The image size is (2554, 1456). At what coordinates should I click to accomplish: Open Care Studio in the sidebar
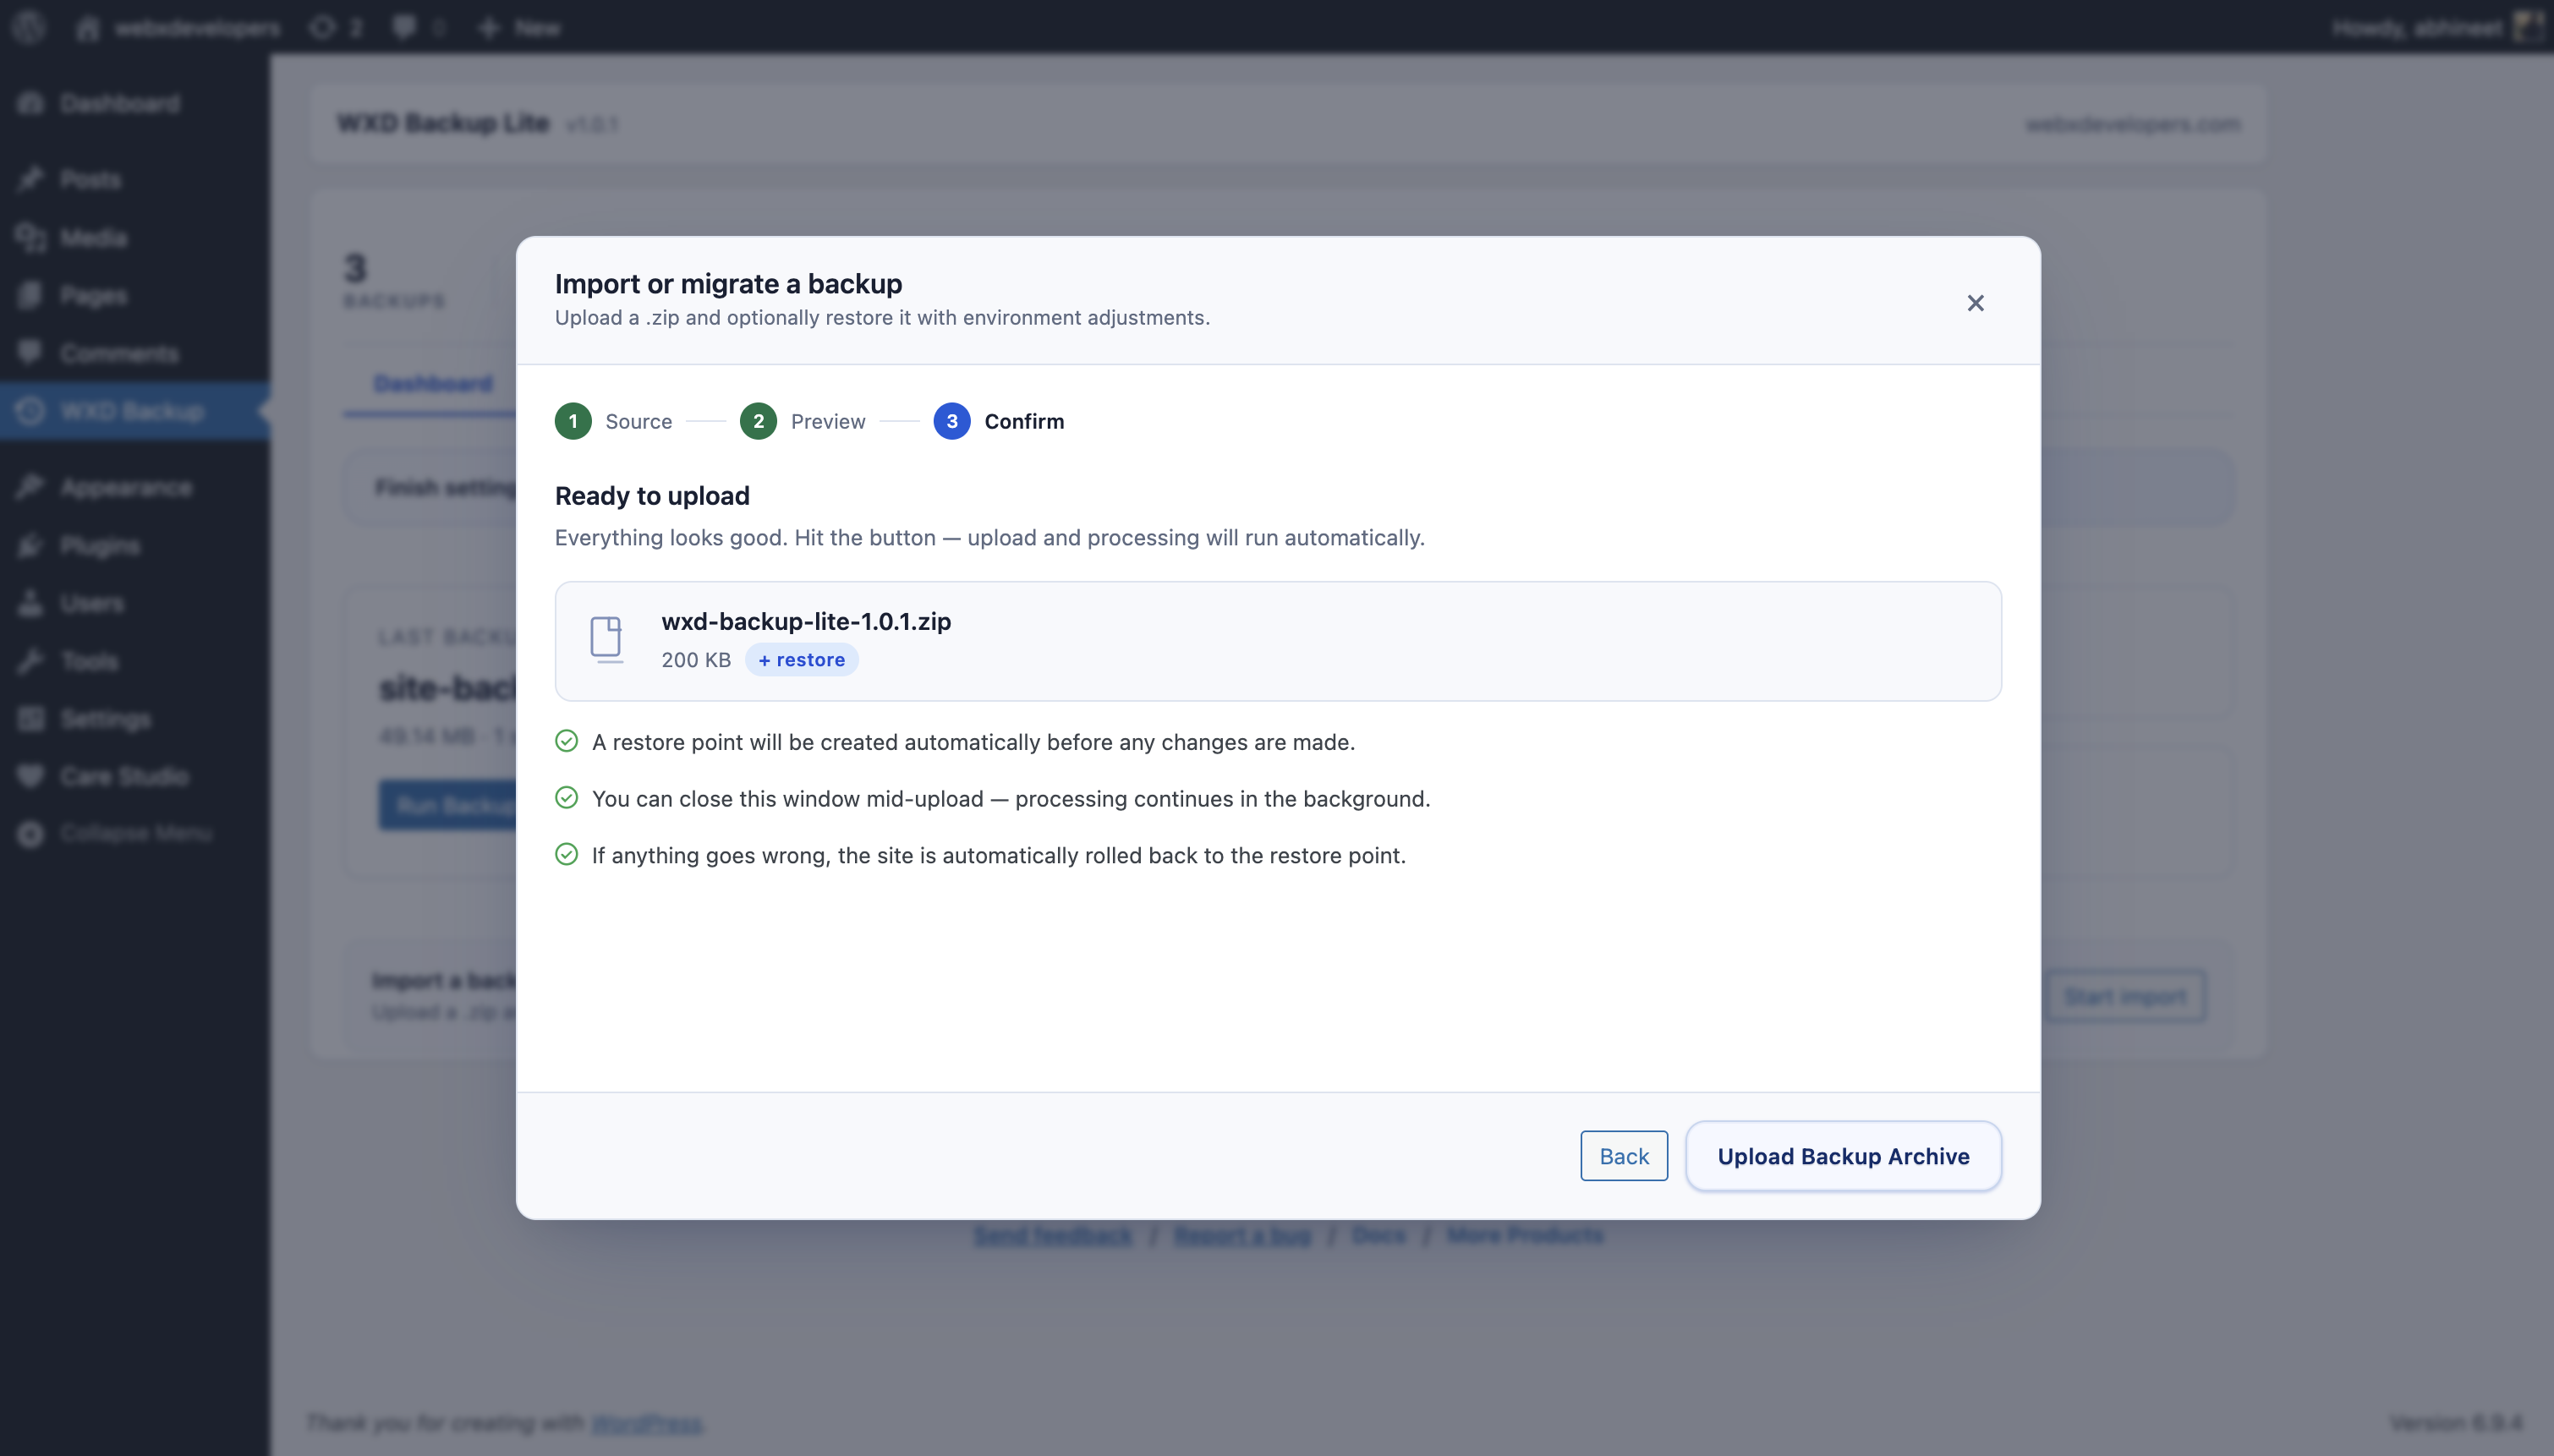(134, 776)
